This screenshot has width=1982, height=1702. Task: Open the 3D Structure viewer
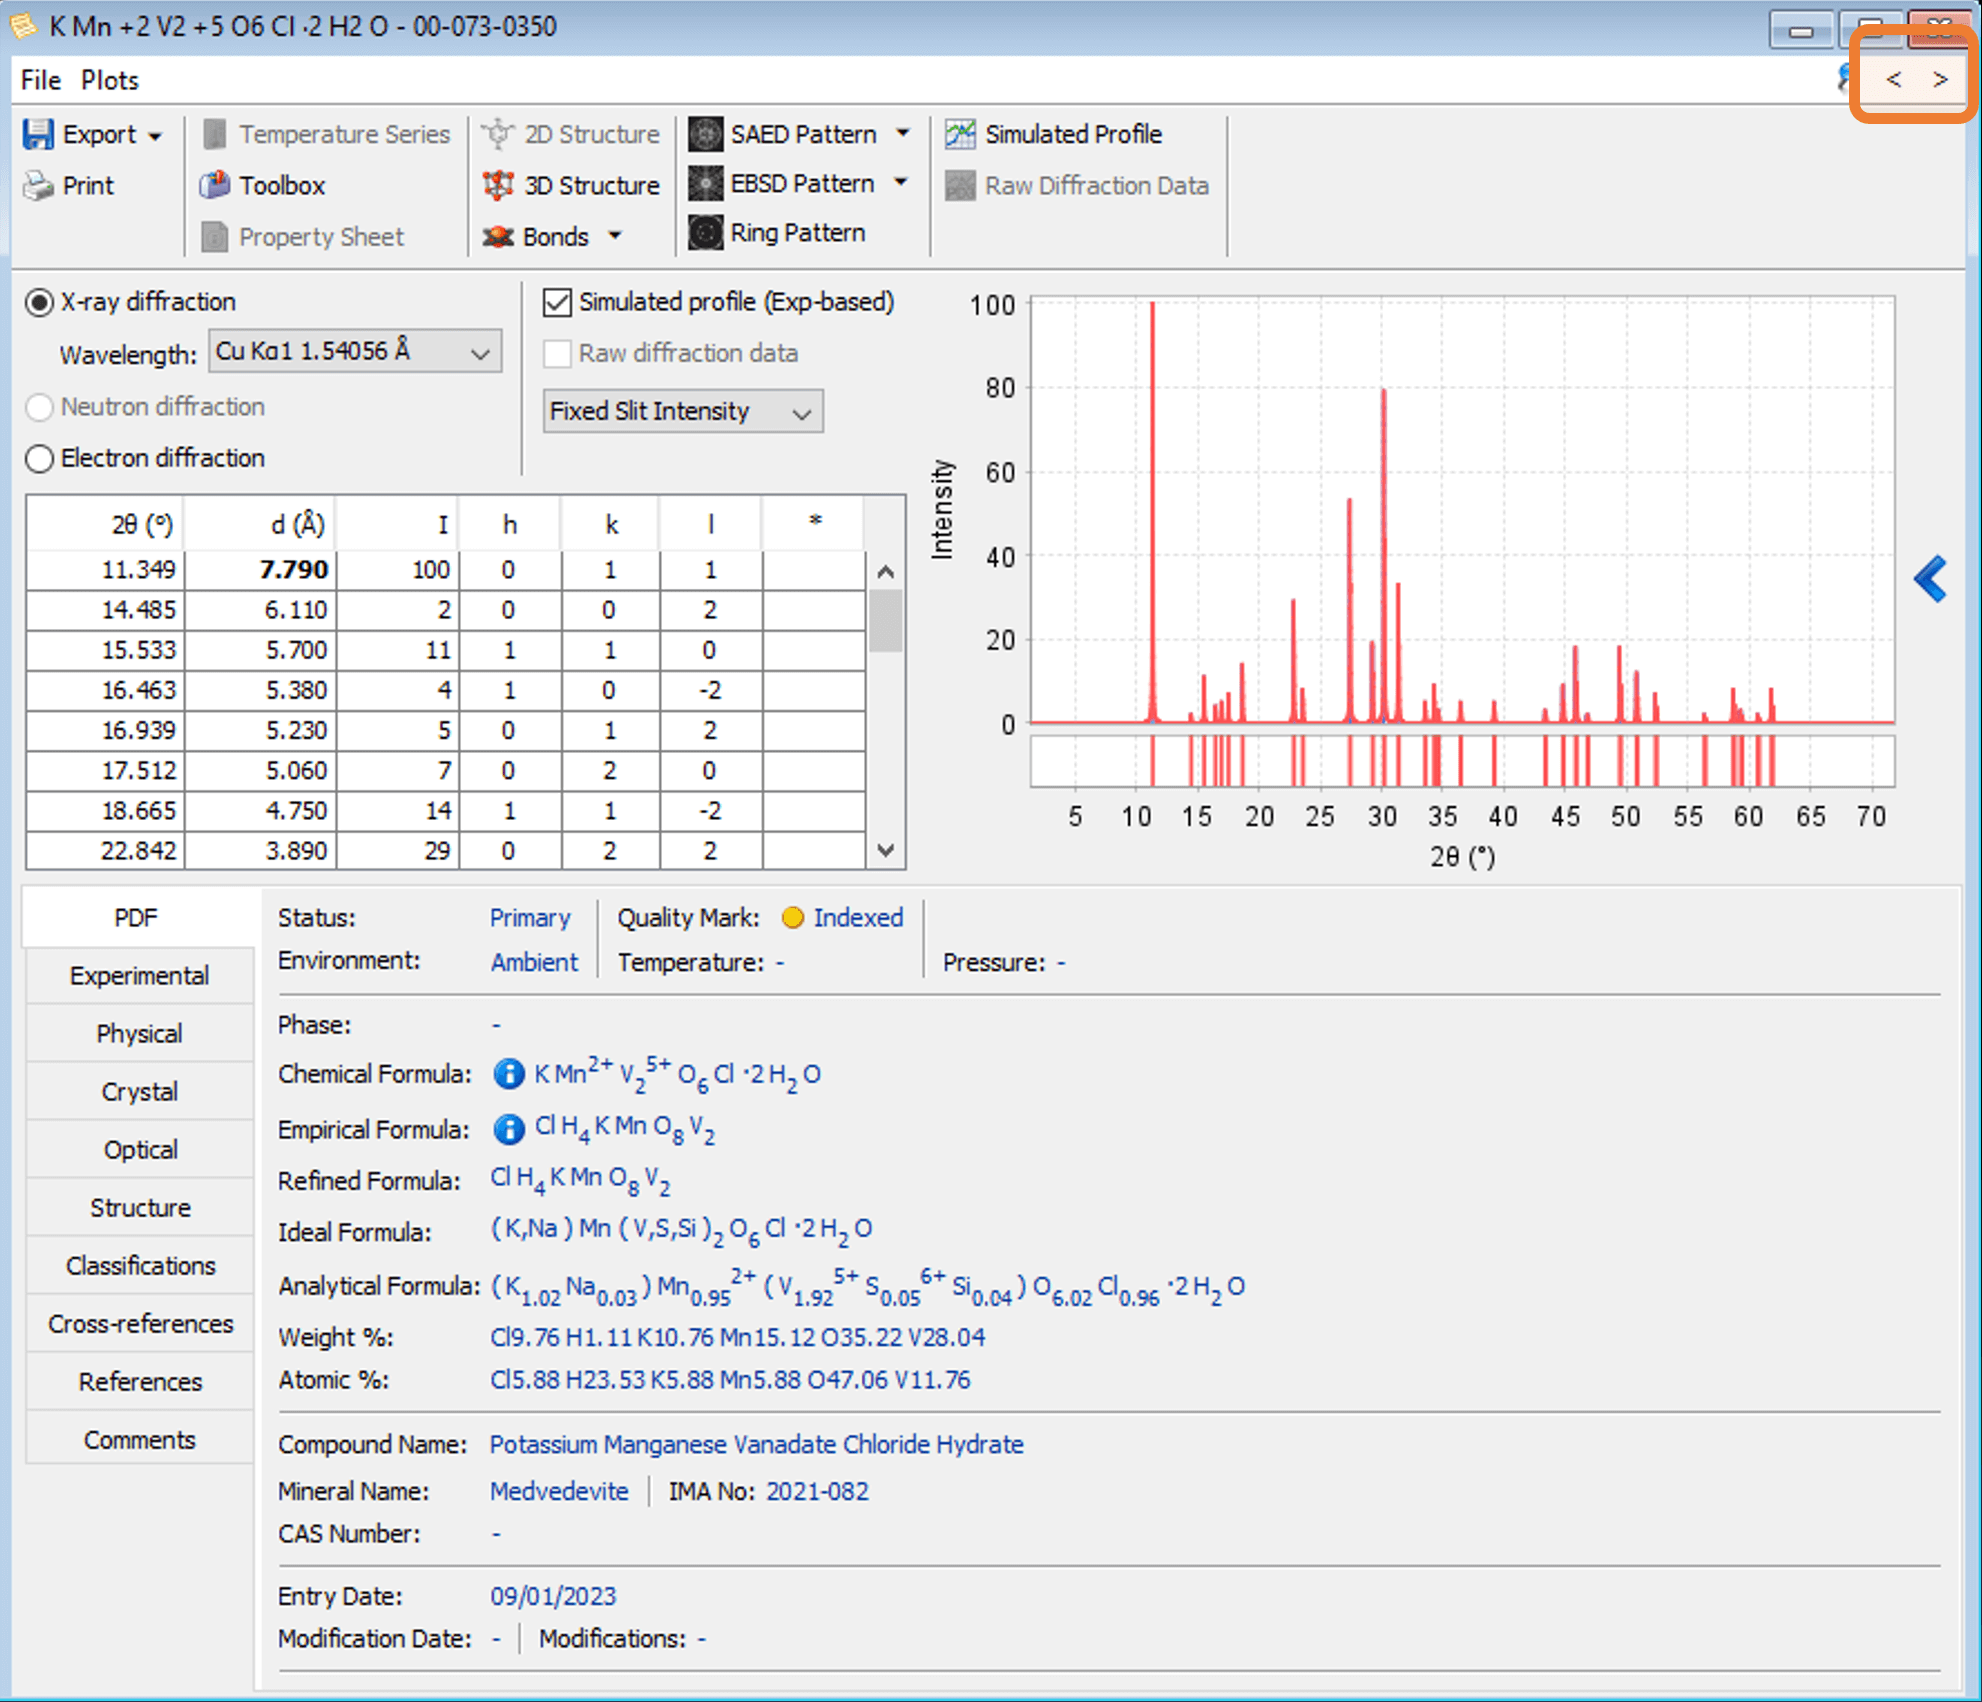click(x=571, y=186)
